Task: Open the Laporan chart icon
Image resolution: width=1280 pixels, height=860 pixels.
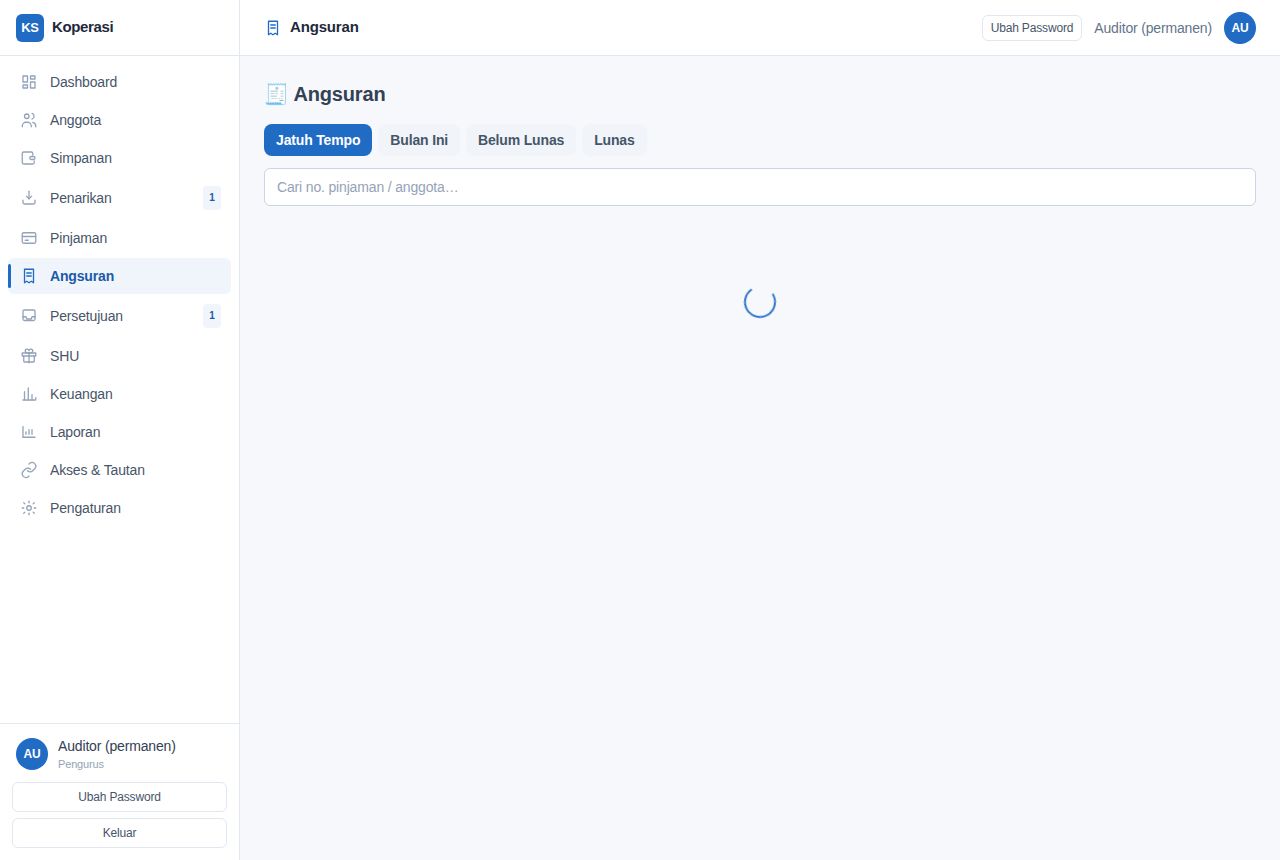Action: point(29,432)
